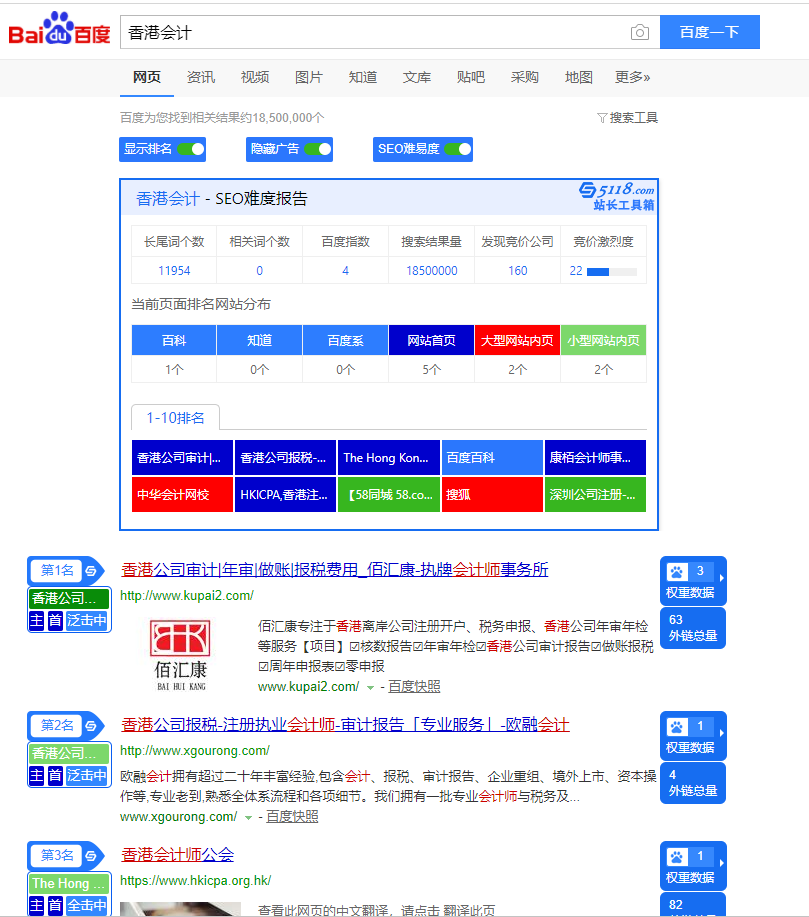Click the 搜索工具 filter icon
This screenshot has width=809, height=917.
pyautogui.click(x=602, y=118)
